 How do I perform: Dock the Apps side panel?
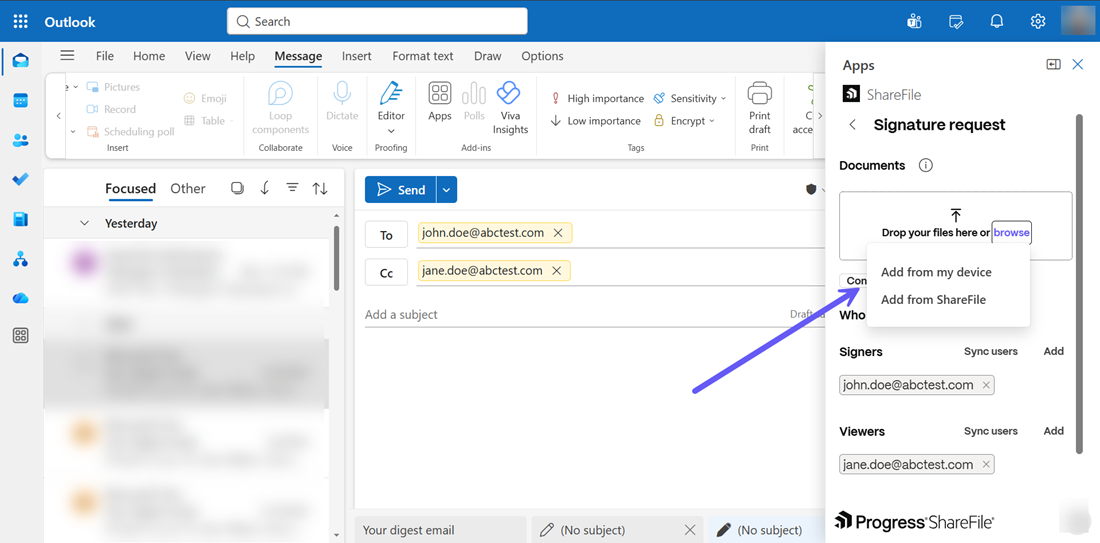point(1053,65)
